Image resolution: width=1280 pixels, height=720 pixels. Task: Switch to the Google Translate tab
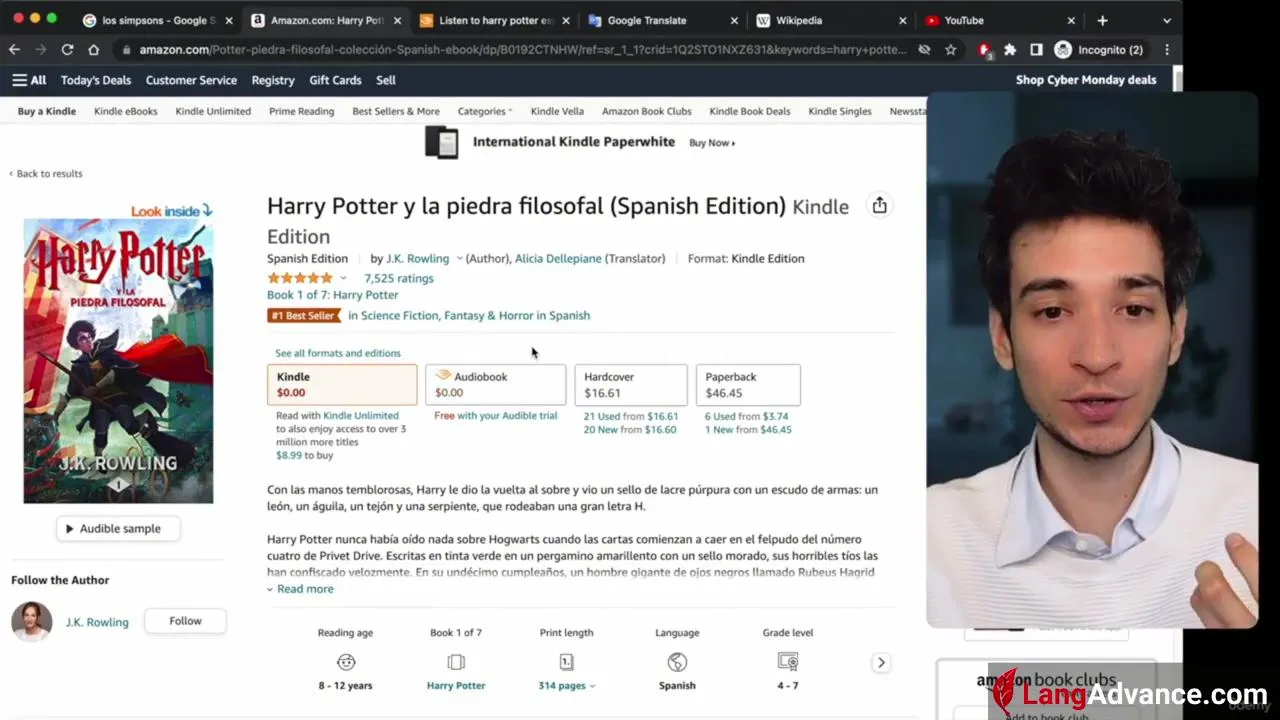(660, 20)
